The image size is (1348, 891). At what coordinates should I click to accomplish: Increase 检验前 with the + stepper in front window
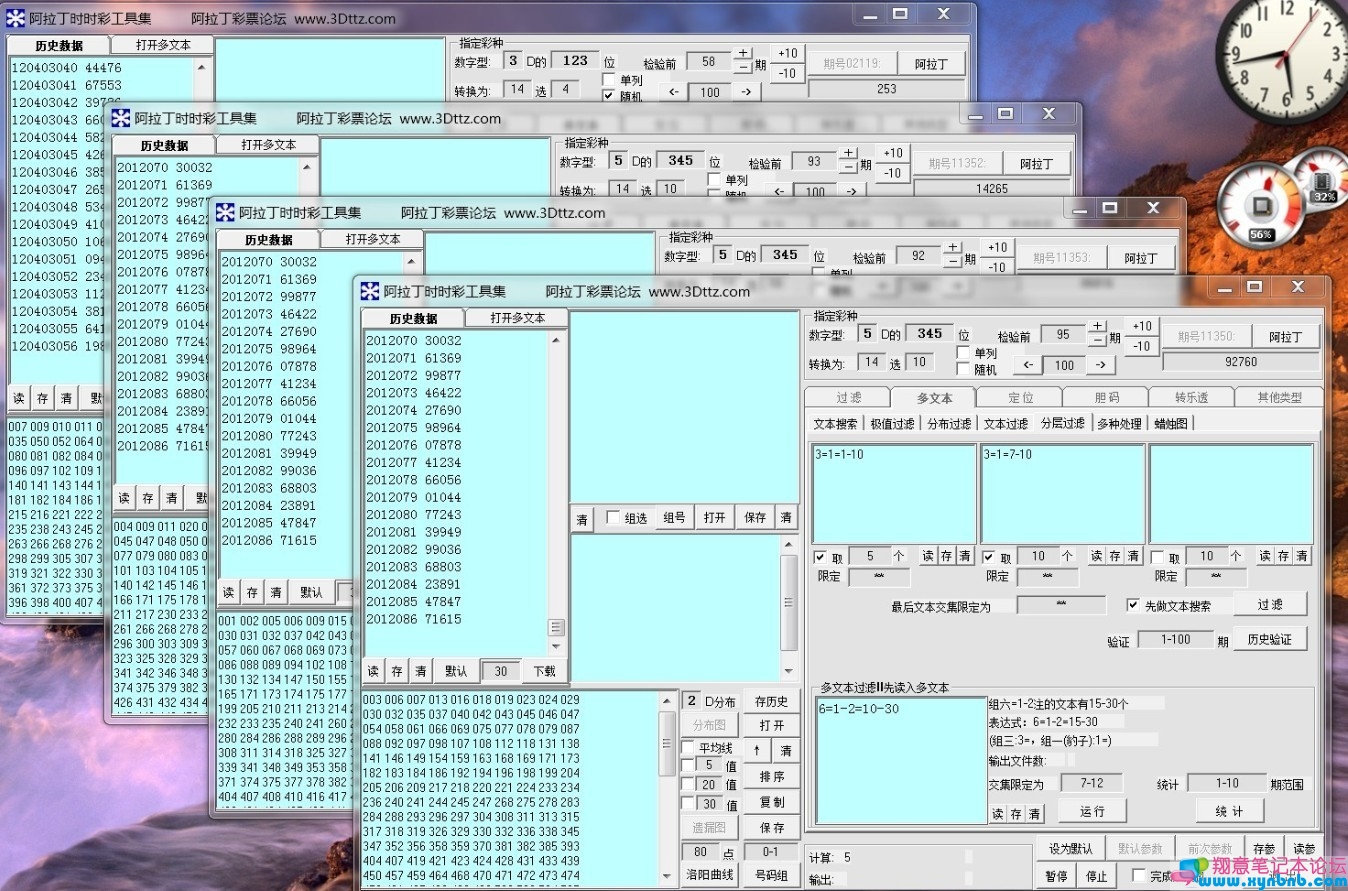(1097, 326)
